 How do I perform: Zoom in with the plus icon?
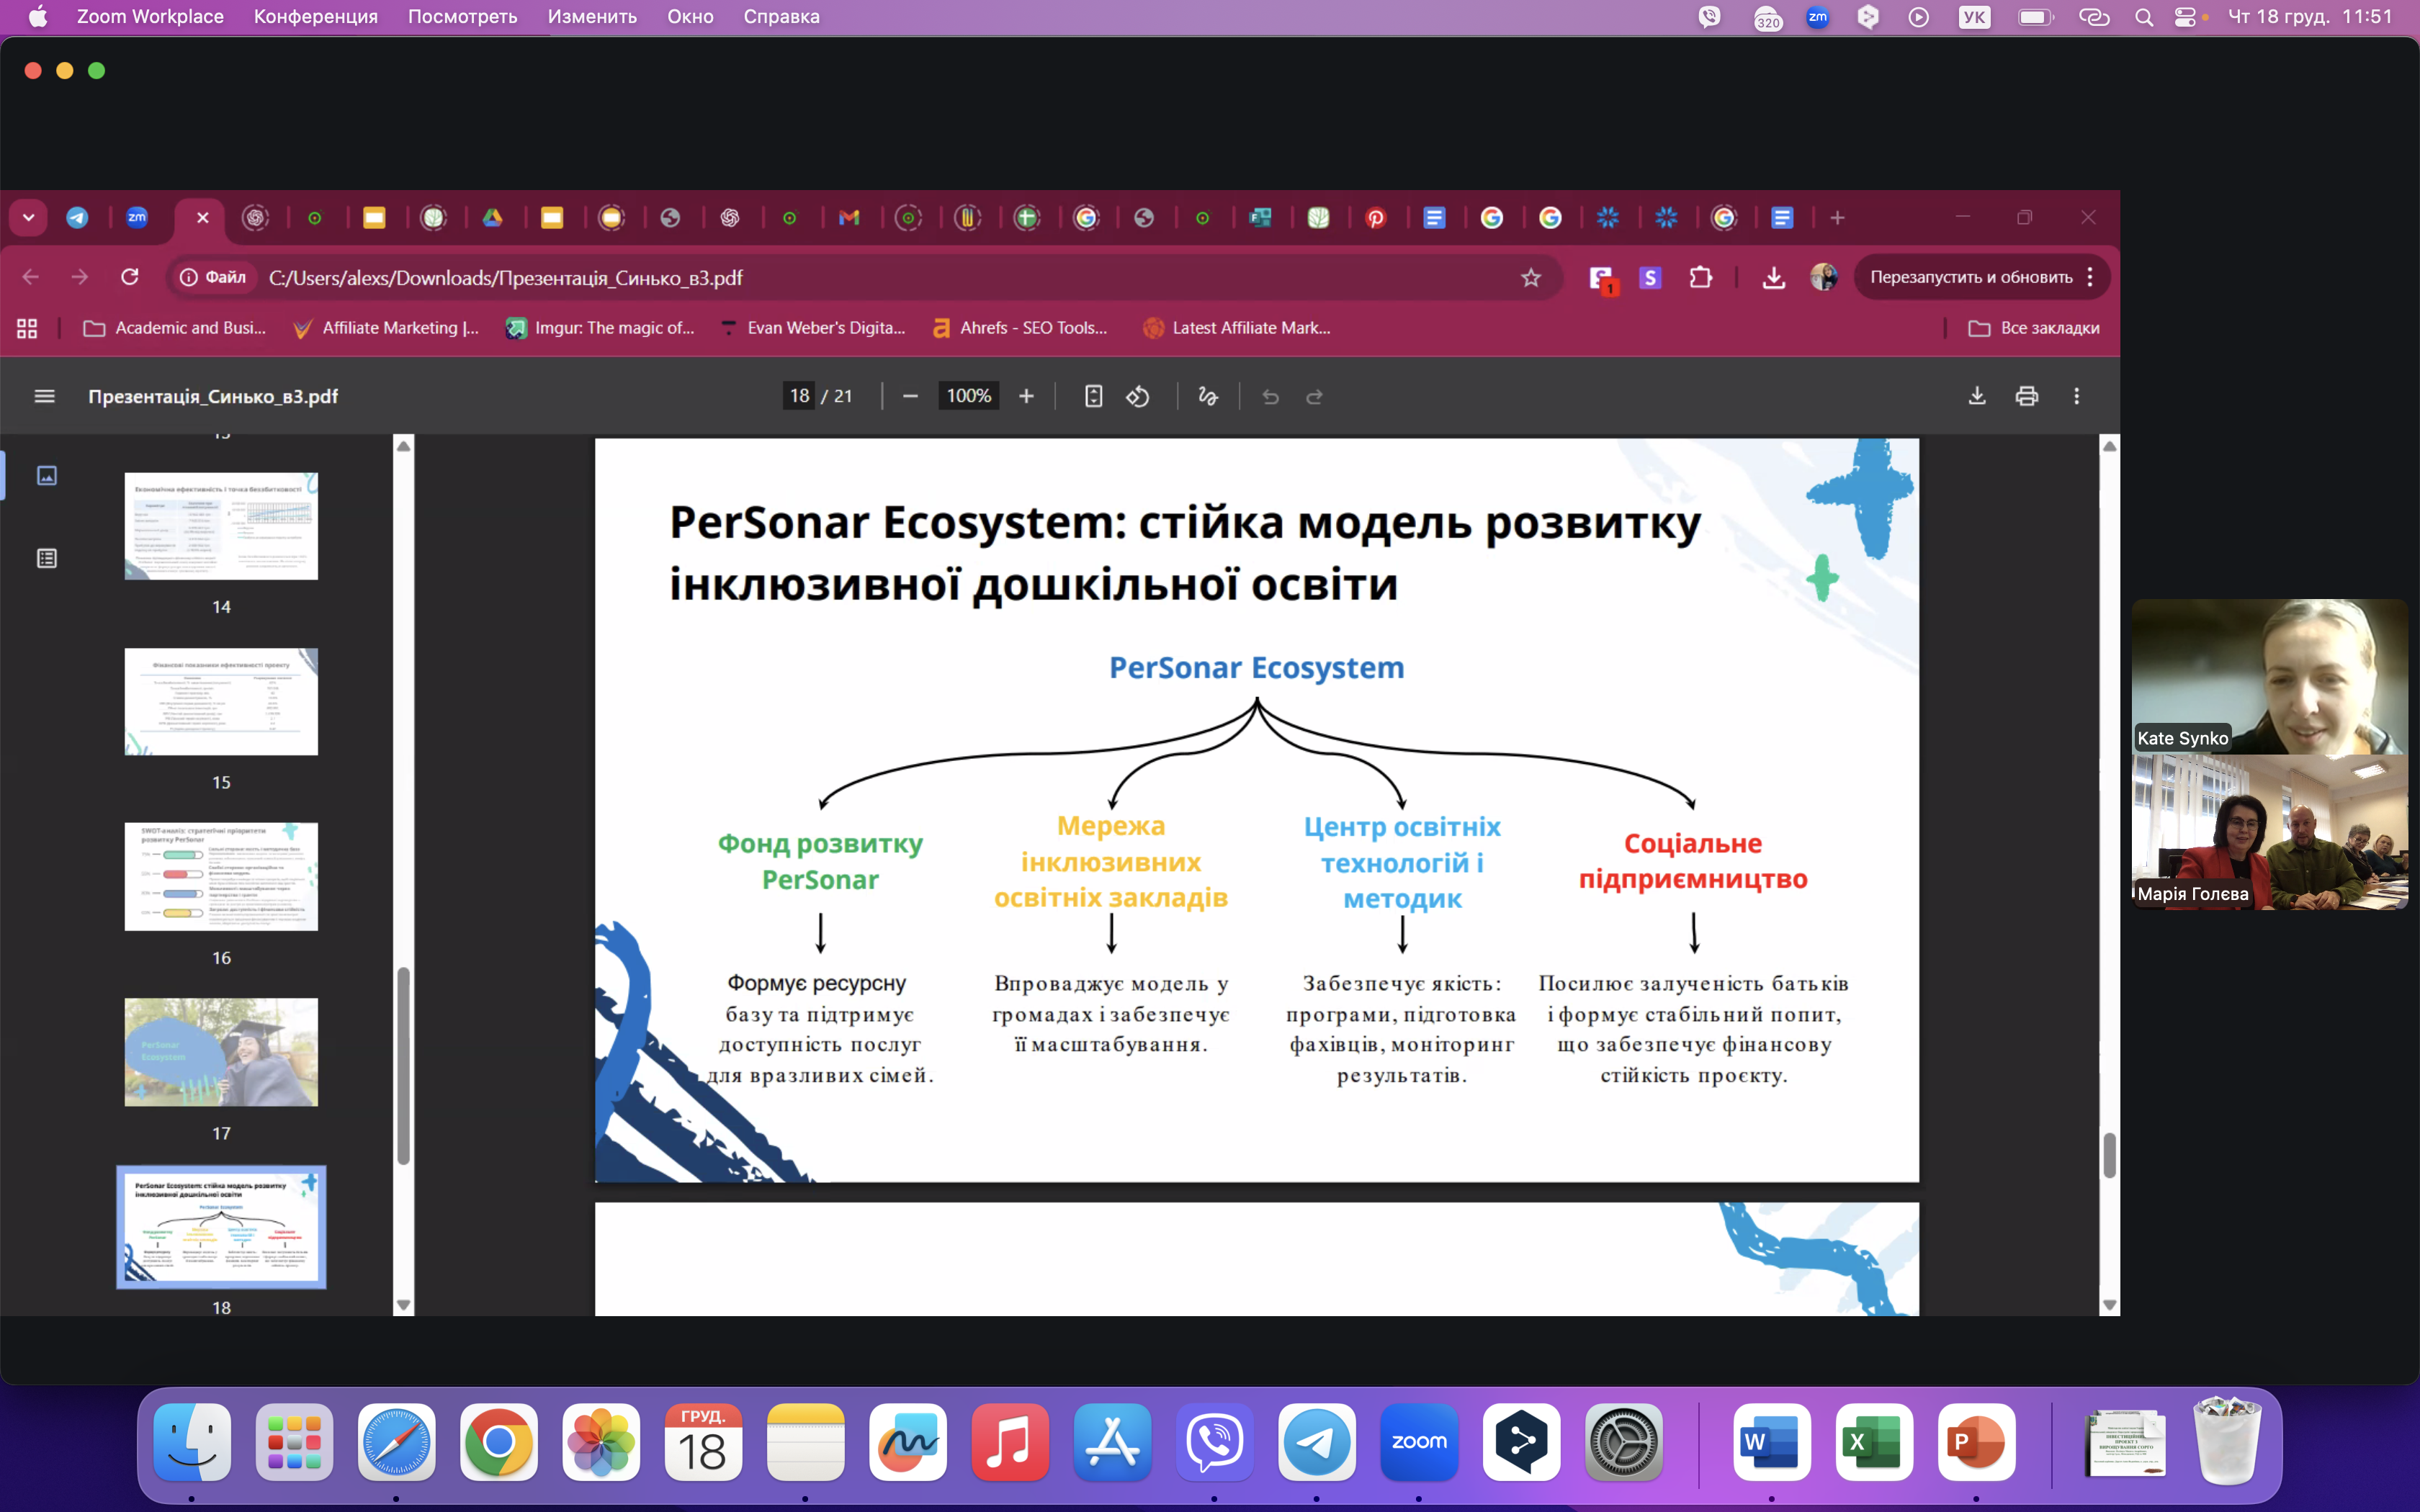tap(1026, 397)
